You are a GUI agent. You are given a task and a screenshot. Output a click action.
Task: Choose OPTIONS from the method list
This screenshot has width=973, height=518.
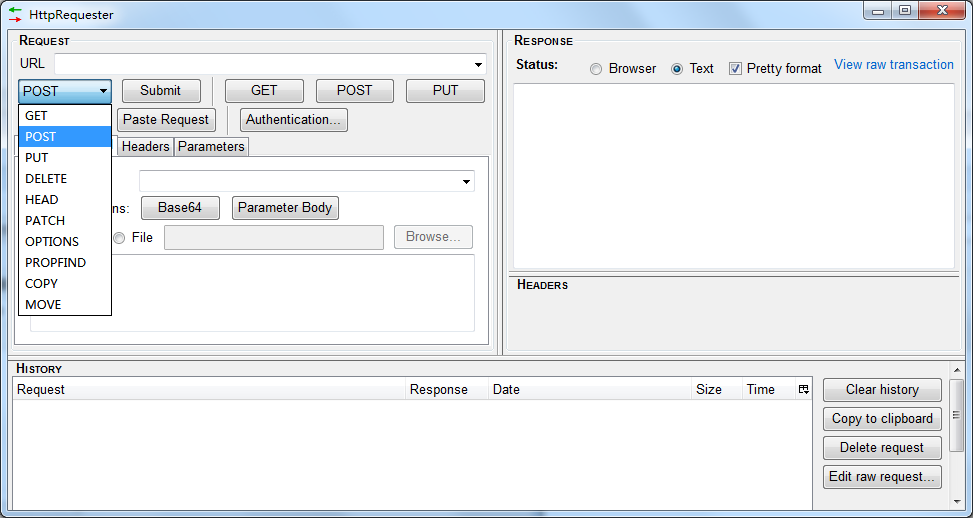[52, 242]
